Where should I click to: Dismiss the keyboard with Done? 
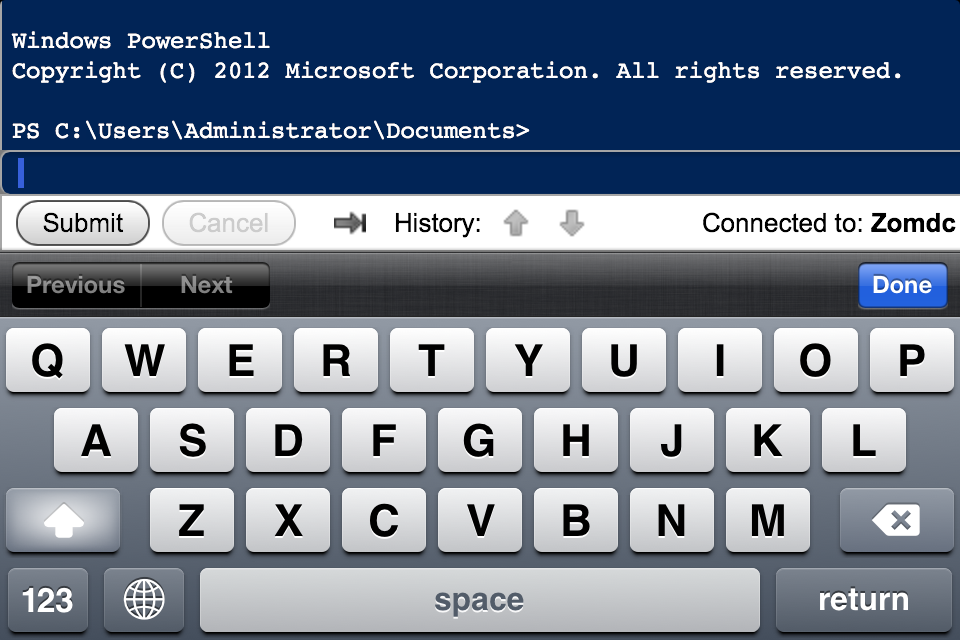[x=902, y=285]
